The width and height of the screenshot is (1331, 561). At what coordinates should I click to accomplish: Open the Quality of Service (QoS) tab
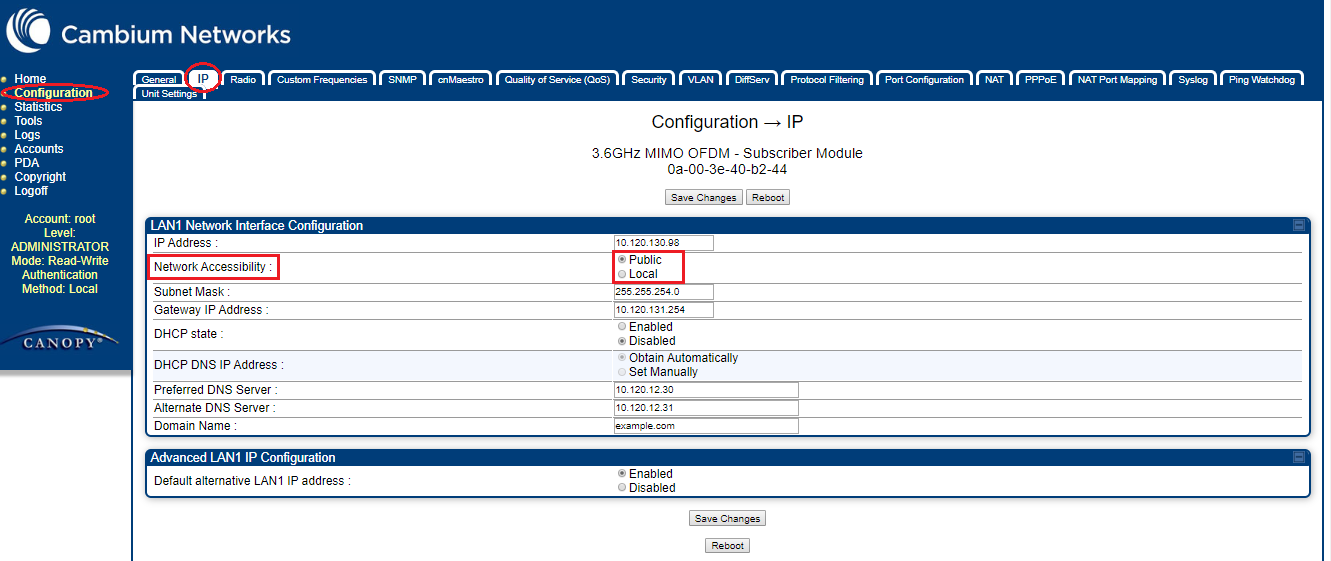click(557, 79)
